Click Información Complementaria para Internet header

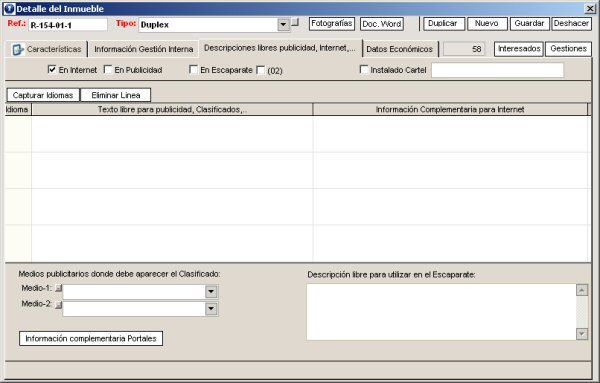(x=450, y=109)
